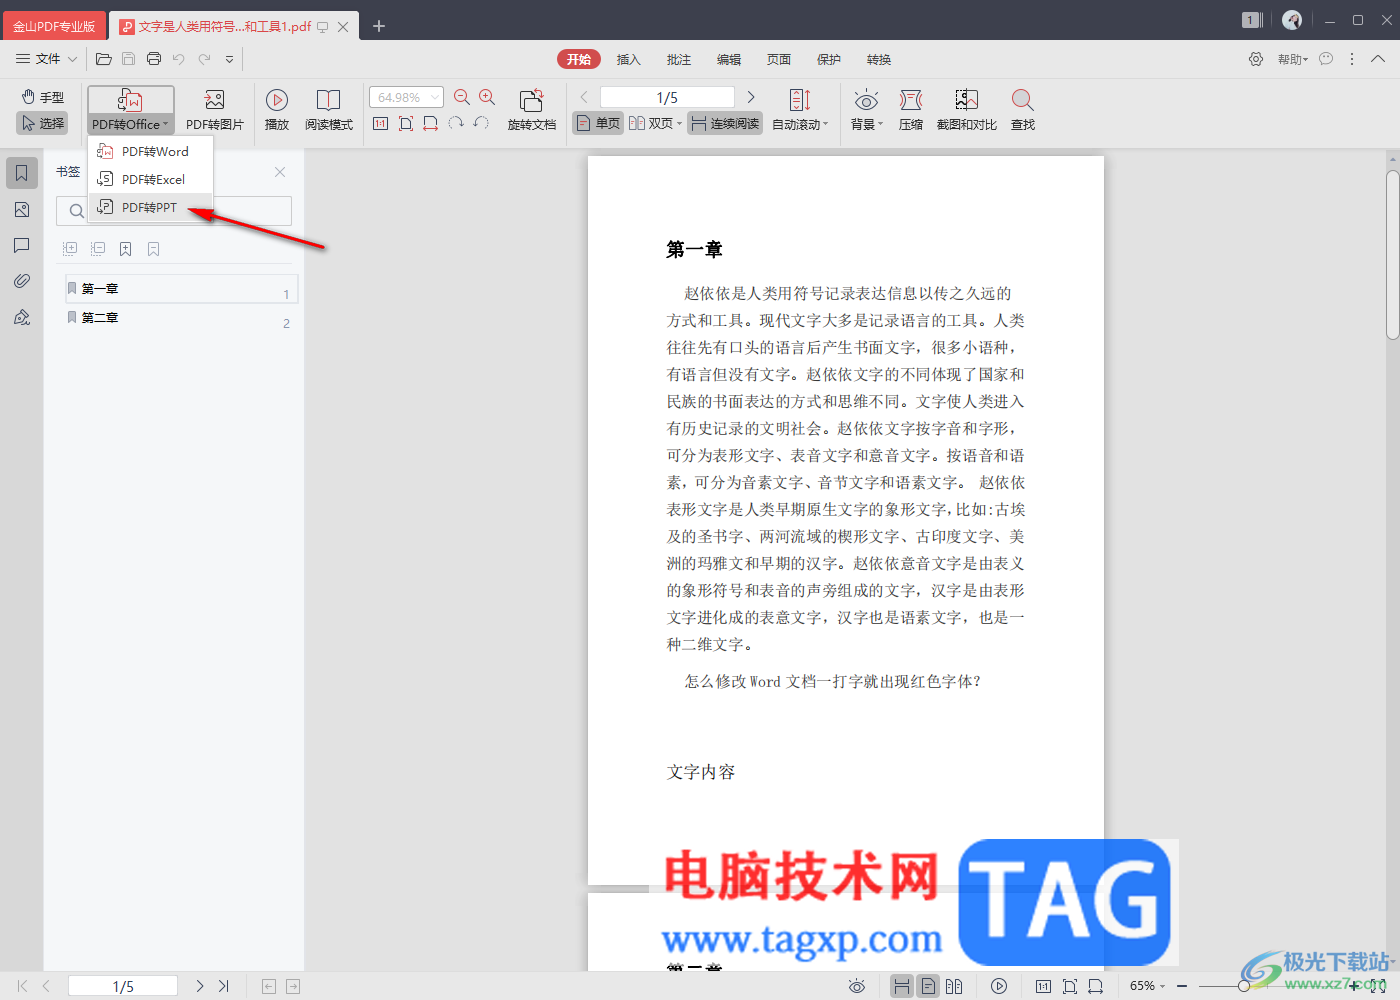Open the 帮助 help dropdown
This screenshot has height=1000, width=1400.
[1292, 60]
